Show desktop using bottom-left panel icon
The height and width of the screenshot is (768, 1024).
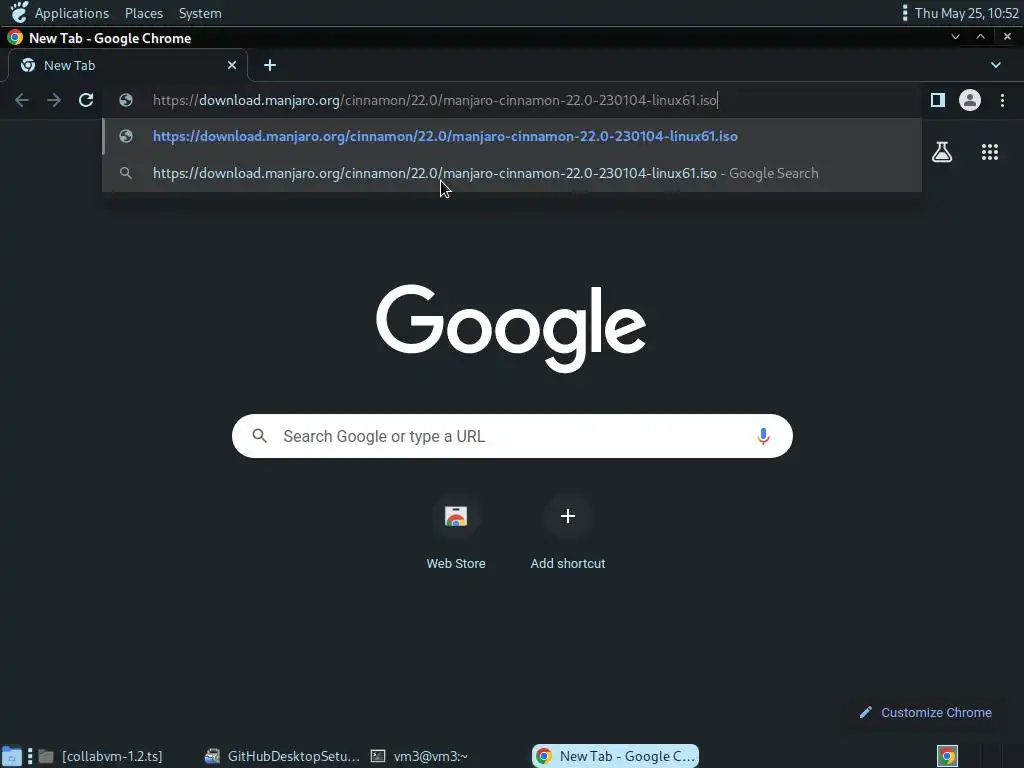tap(12, 756)
